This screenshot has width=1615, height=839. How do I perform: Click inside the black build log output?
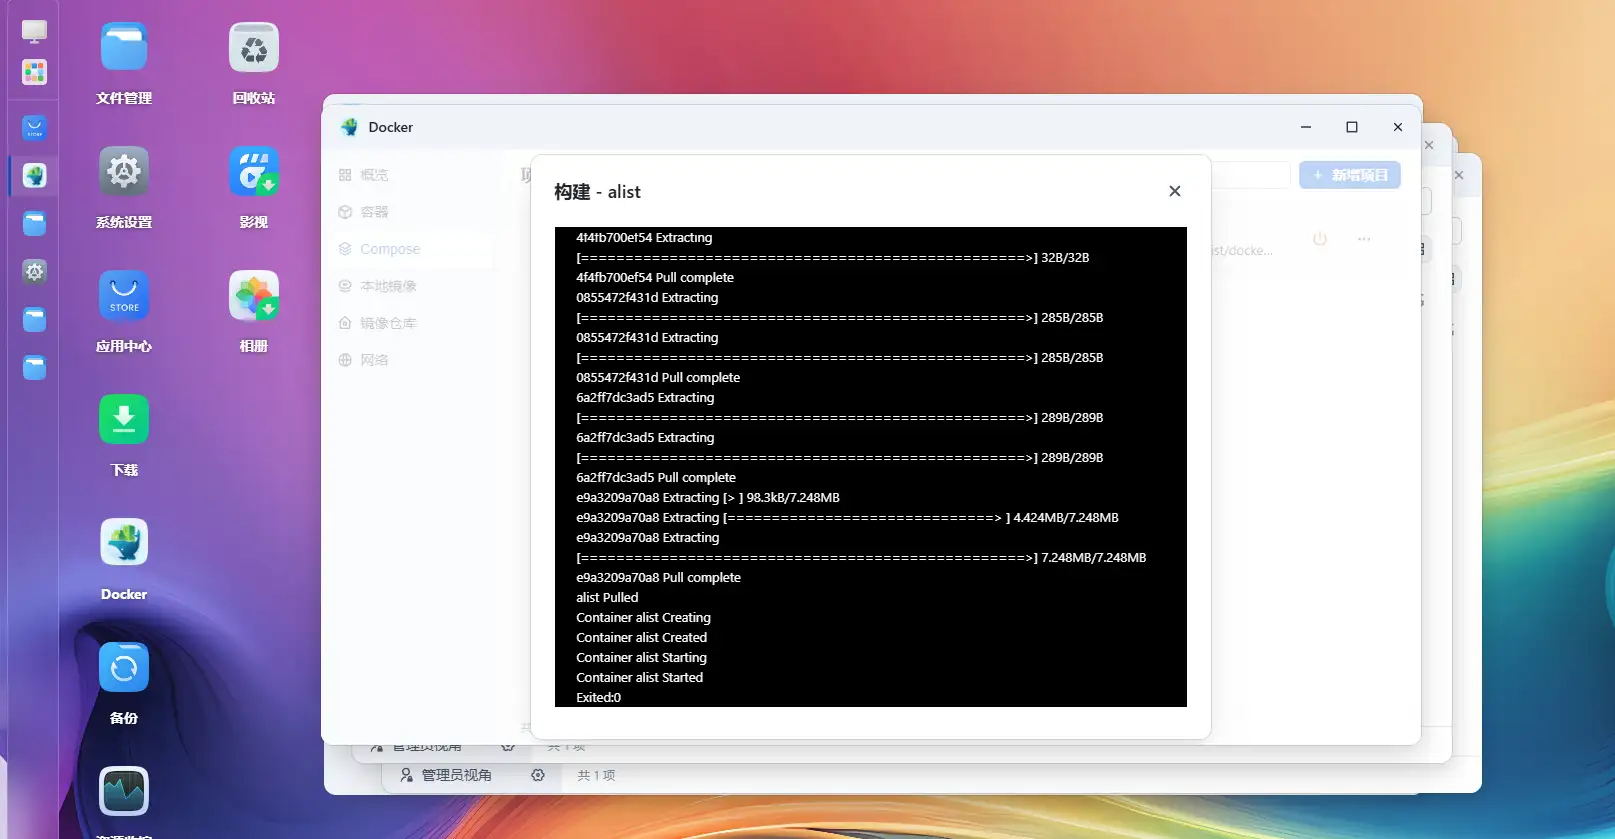click(870, 466)
